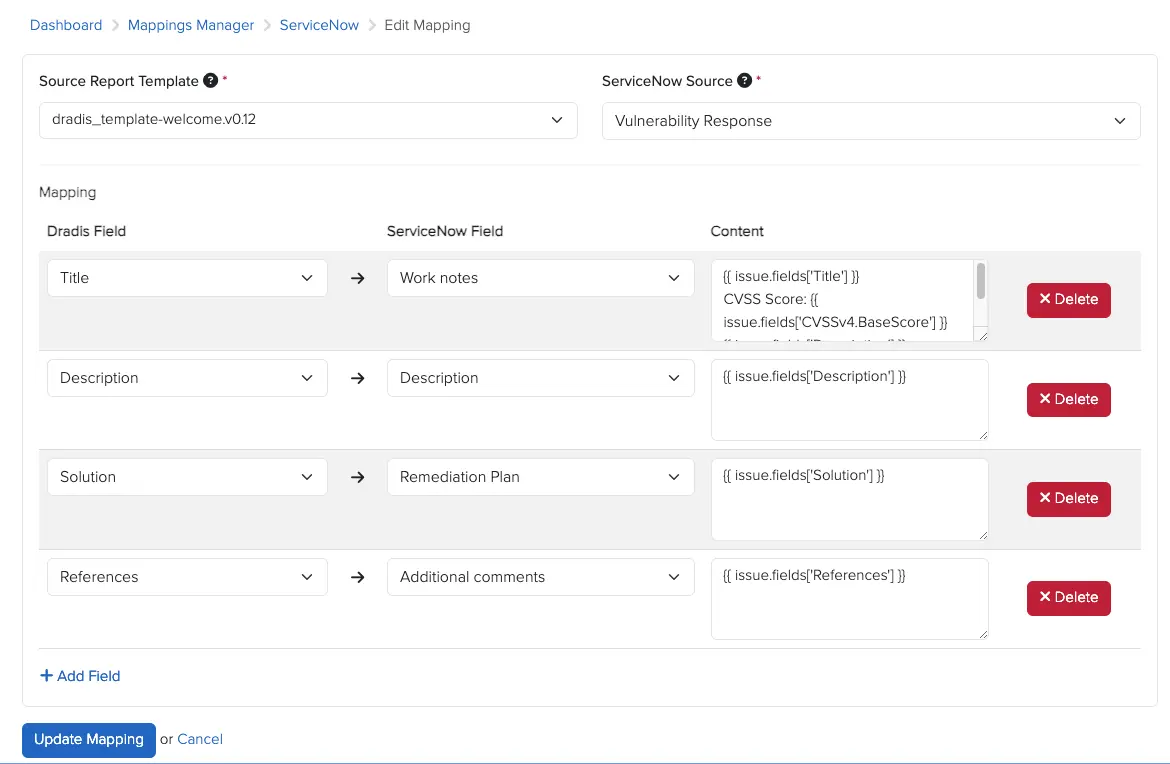This screenshot has height=764, width=1170.
Task: Open the Remediation Plan dropdown
Action: coord(540,478)
